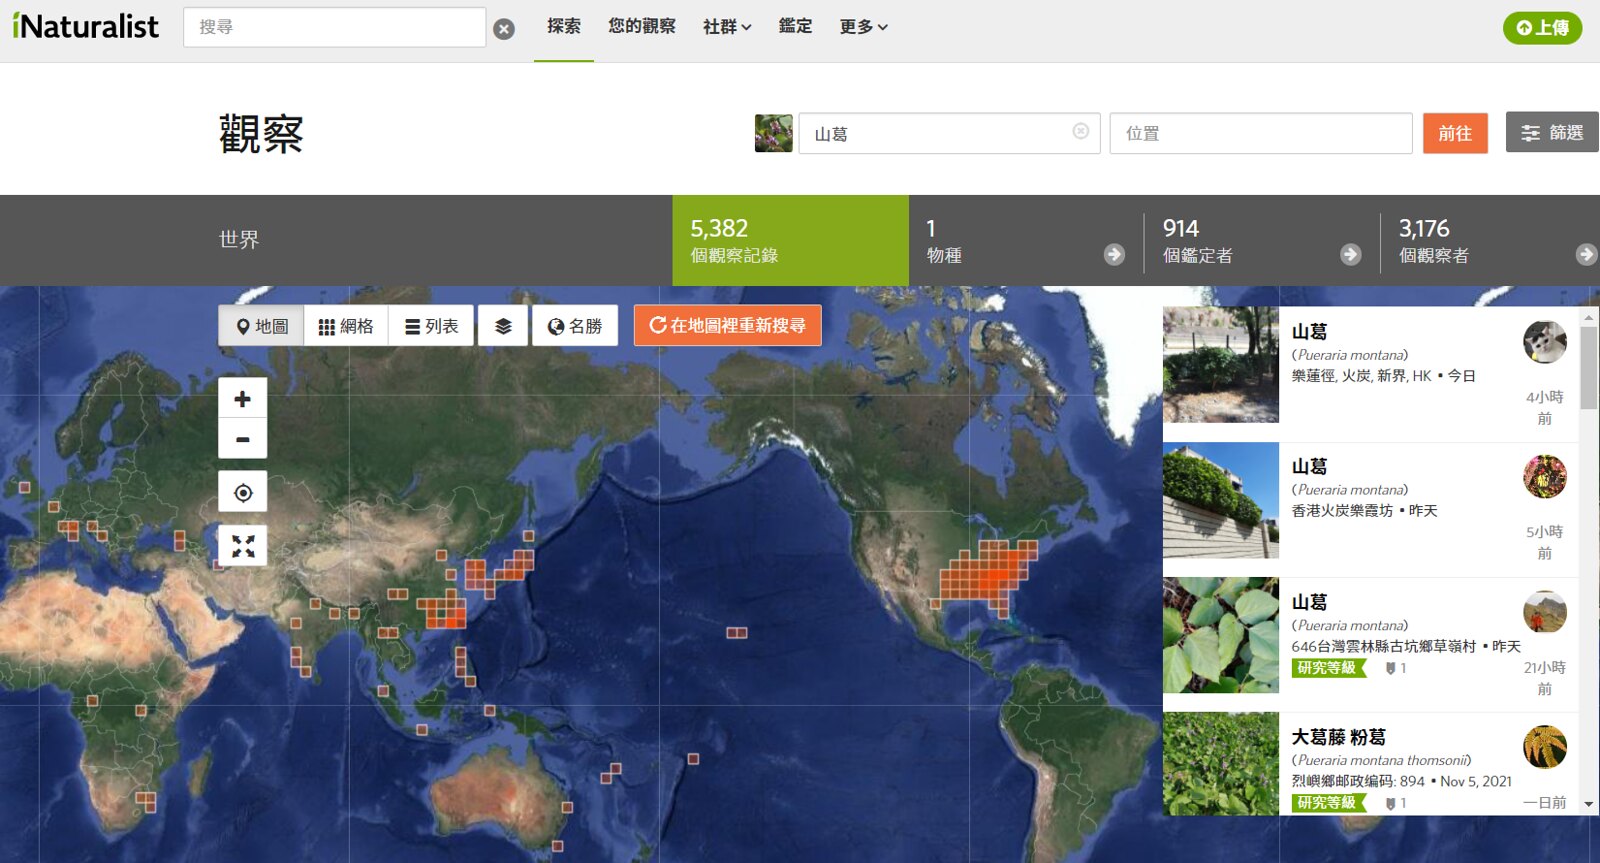Open the map layers icon

(503, 326)
